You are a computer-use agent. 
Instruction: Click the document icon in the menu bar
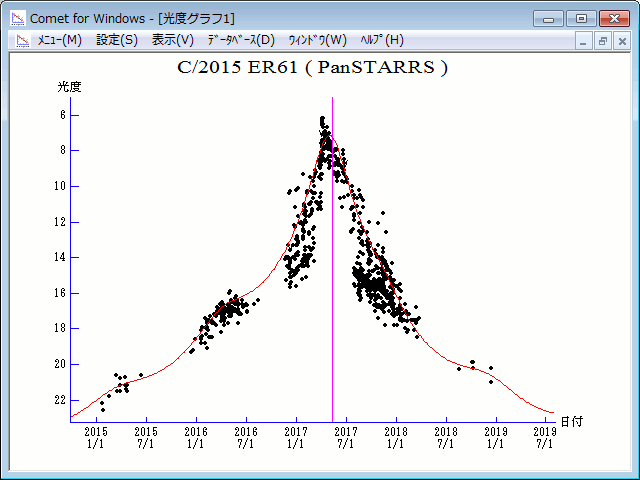tap(23, 40)
